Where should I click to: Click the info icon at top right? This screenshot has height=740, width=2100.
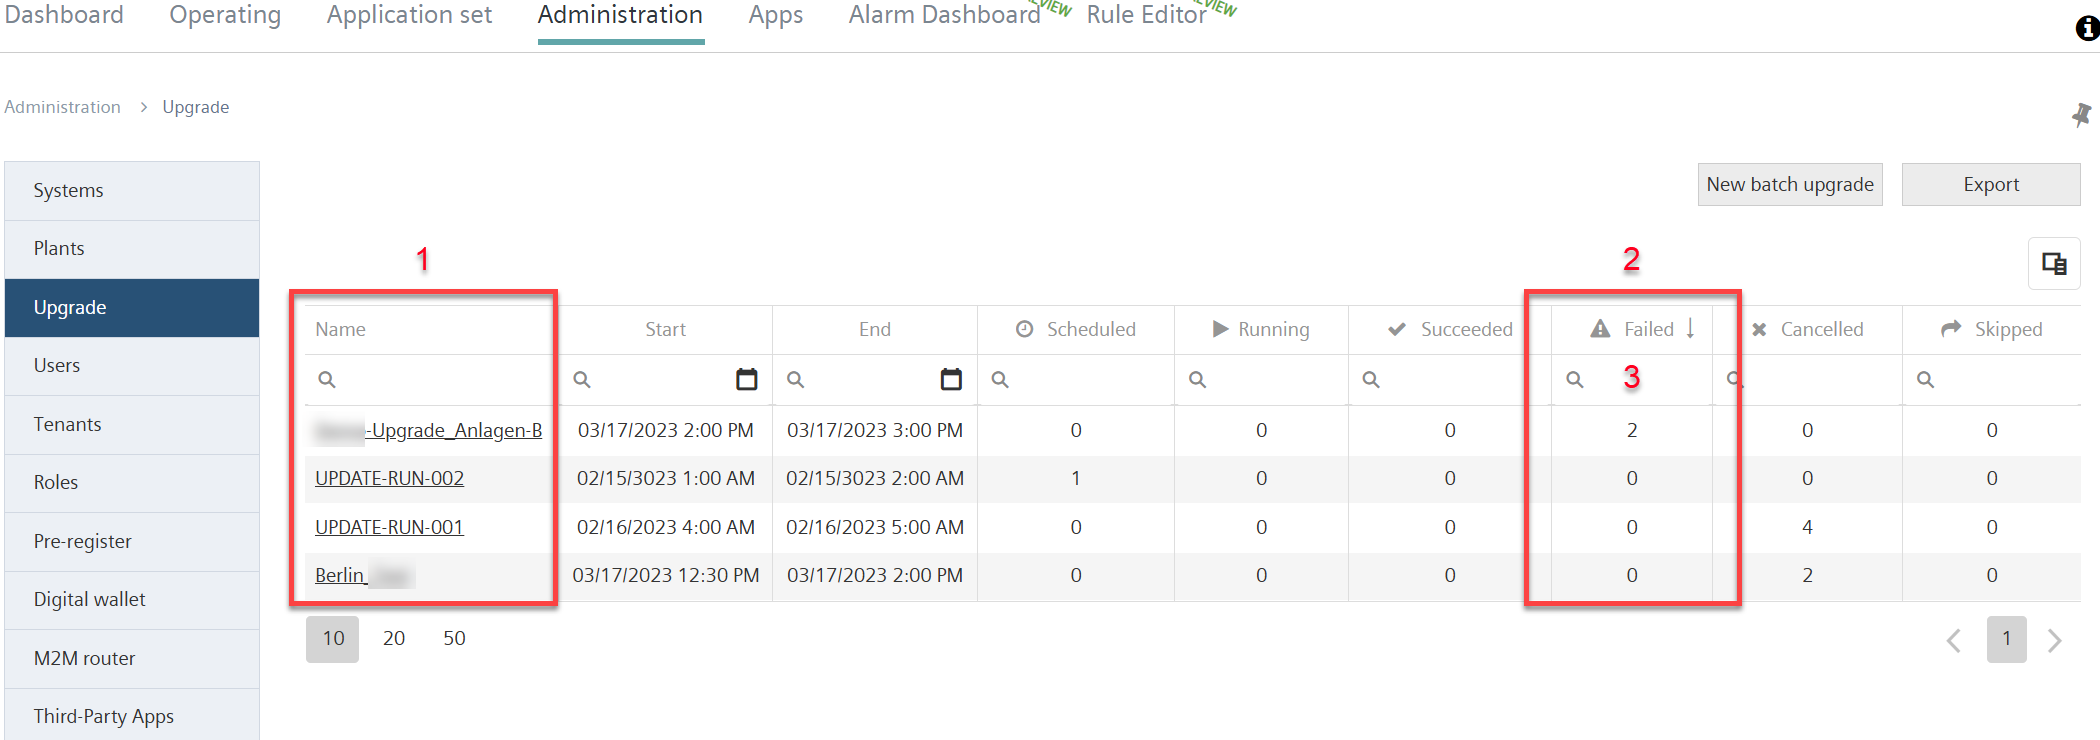pos(2087,28)
